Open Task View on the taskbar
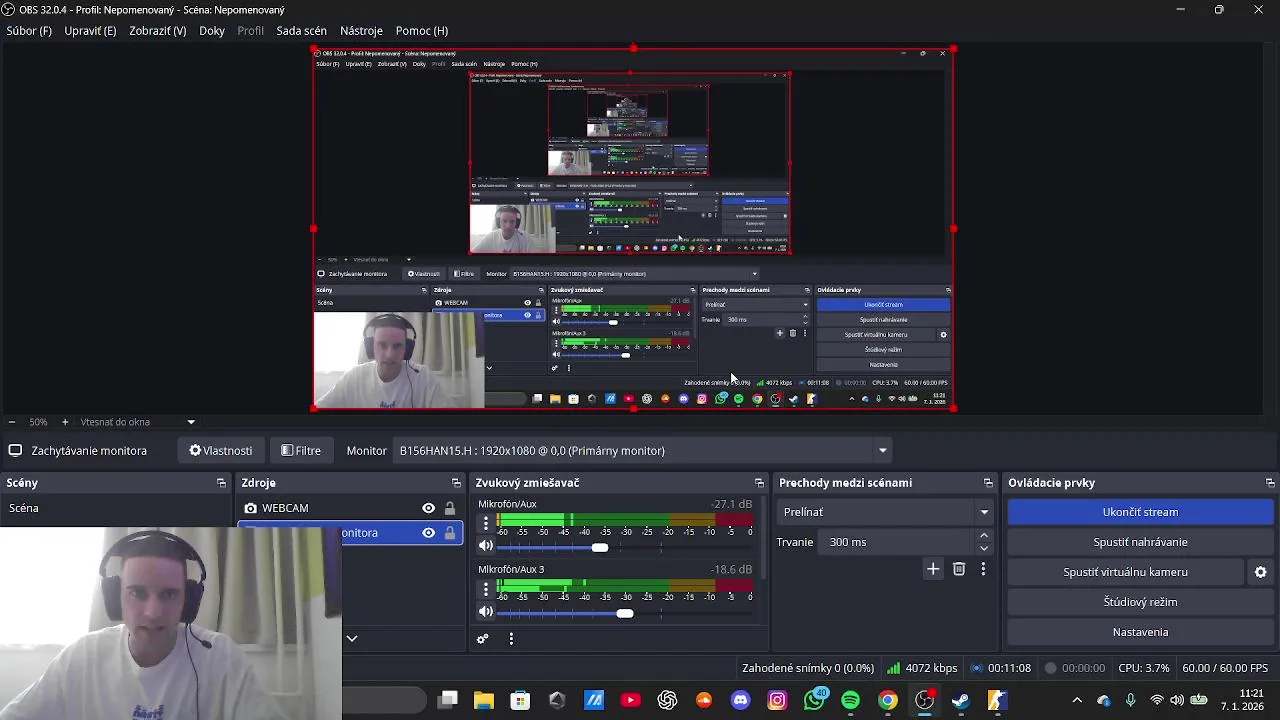Image resolution: width=1280 pixels, height=720 pixels. click(x=448, y=700)
